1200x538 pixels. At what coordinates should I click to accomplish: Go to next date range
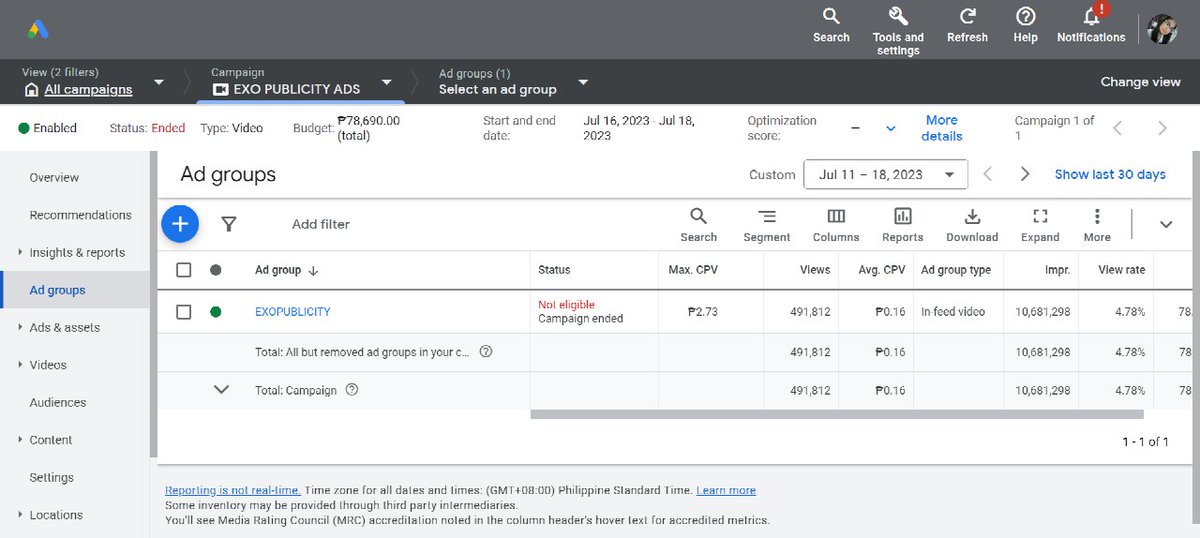pyautogui.click(x=1025, y=174)
